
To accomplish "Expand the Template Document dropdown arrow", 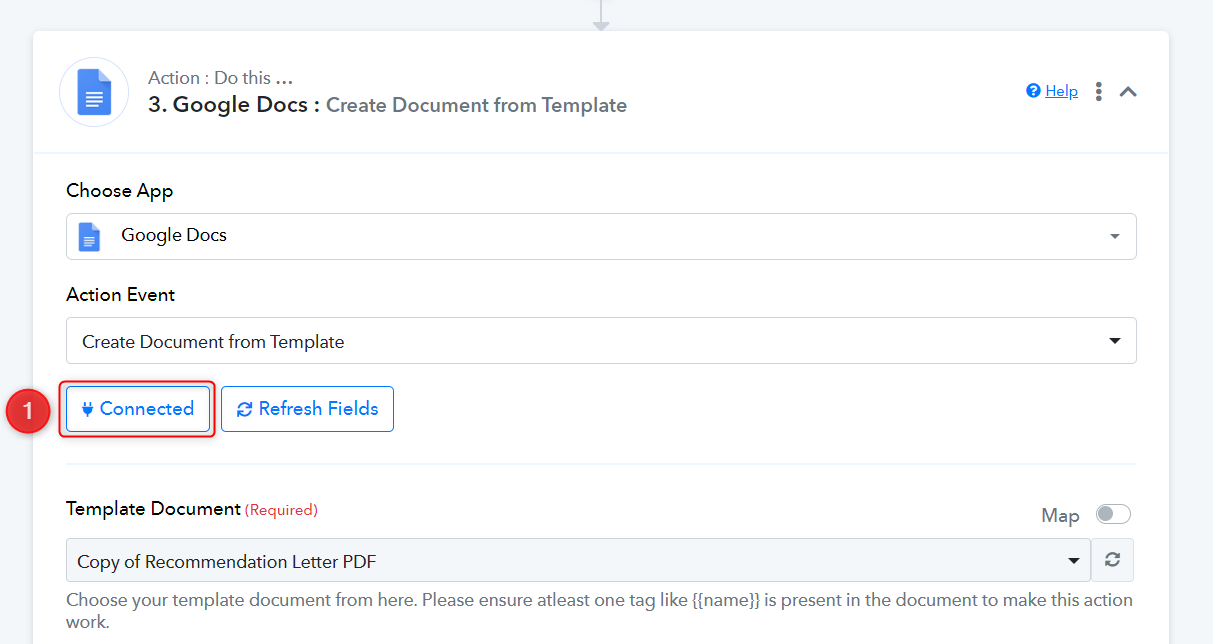I will click(x=1075, y=561).
